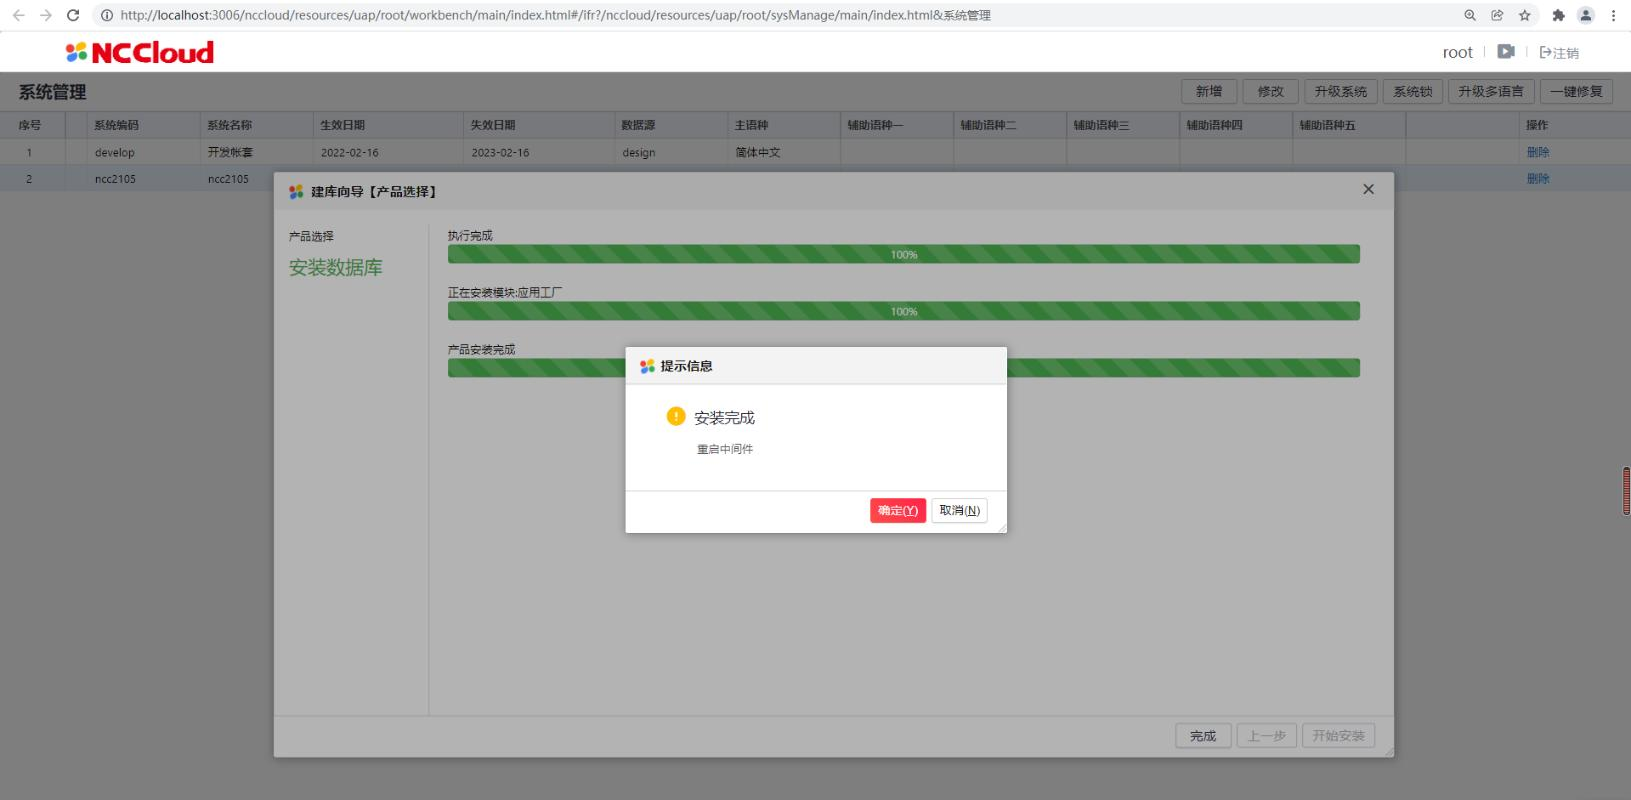The height and width of the screenshot is (800, 1631).
Task: Click the 重启中间件 message text
Action: pyautogui.click(x=725, y=449)
